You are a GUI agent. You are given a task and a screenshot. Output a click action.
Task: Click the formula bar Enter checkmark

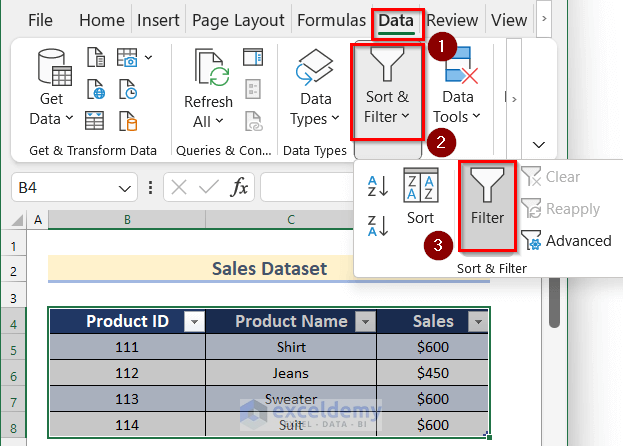(209, 187)
